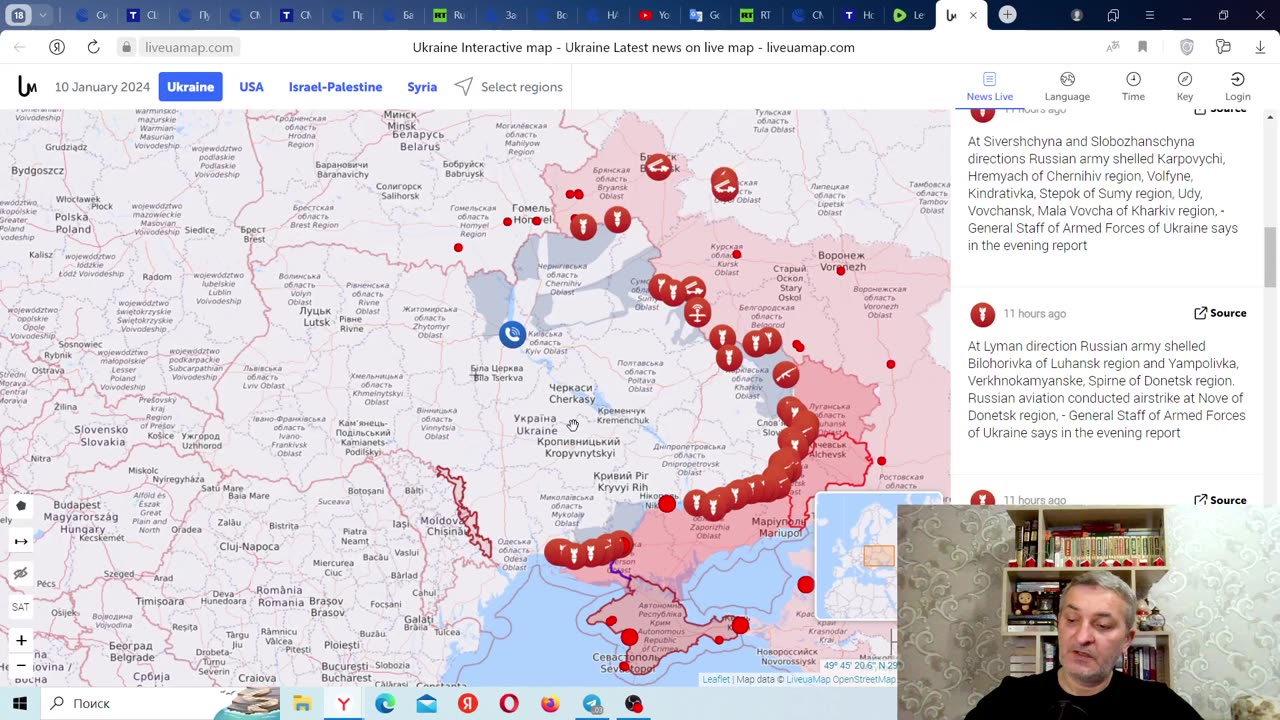The width and height of the screenshot is (1280, 720).
Task: Open the Language selector
Action: pos(1067,87)
